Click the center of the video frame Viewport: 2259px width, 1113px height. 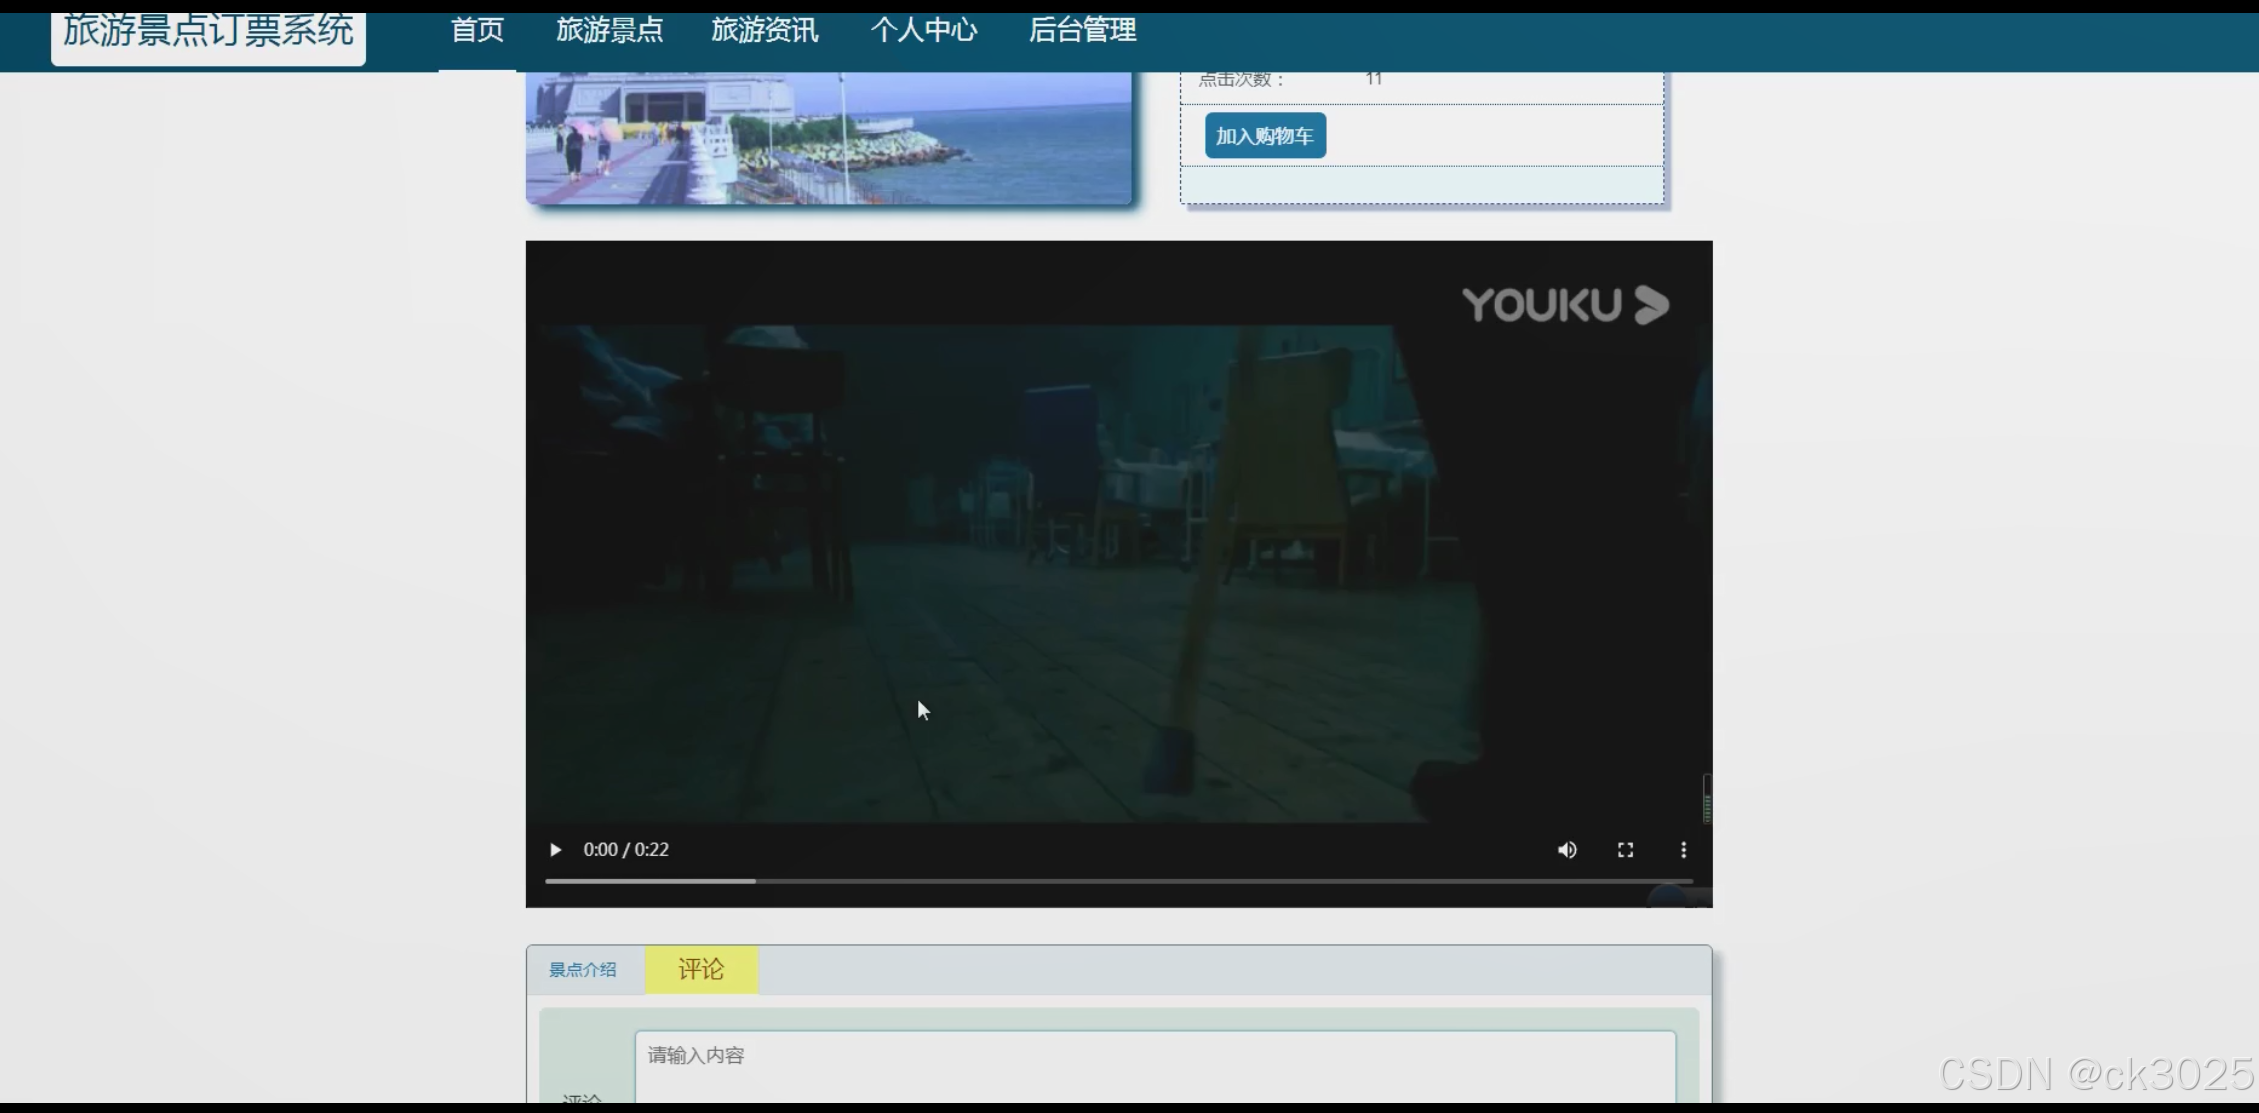1118,560
